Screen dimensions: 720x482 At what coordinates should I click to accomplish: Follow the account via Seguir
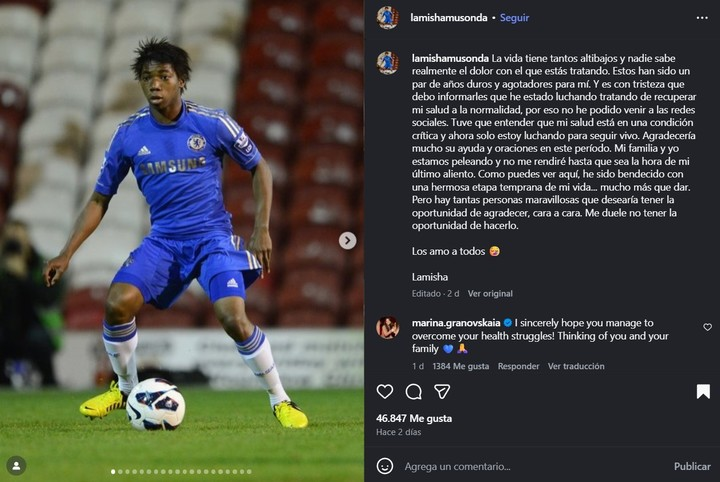(x=514, y=18)
